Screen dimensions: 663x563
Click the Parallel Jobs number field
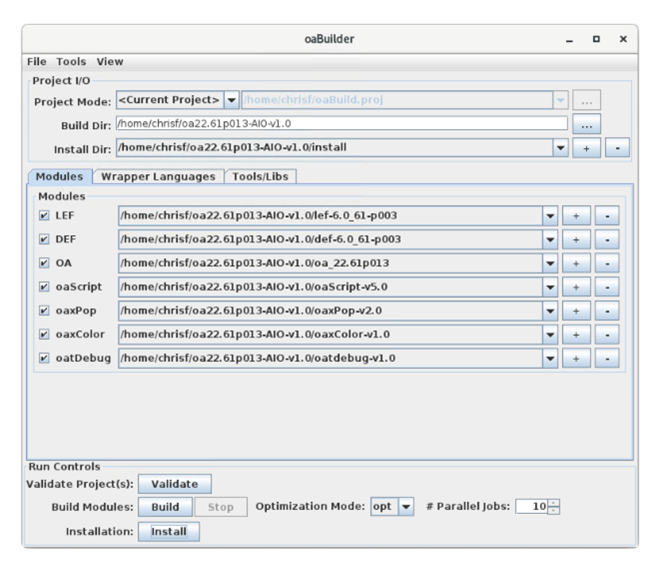[531, 506]
